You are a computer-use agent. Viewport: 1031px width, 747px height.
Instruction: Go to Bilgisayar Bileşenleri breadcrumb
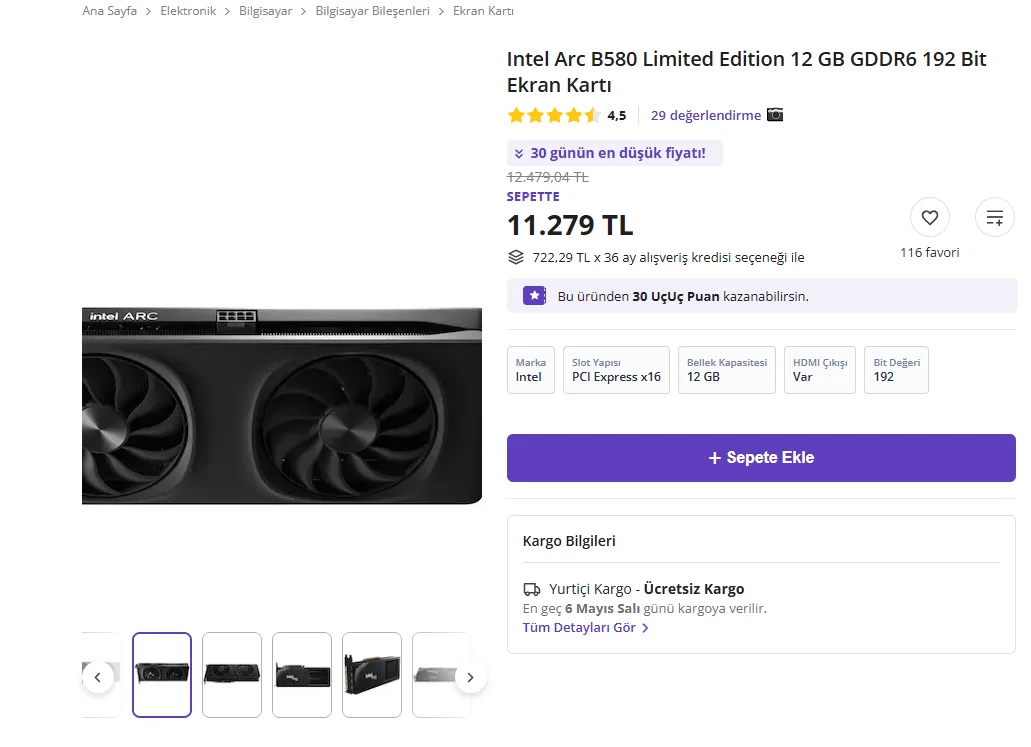point(372,11)
